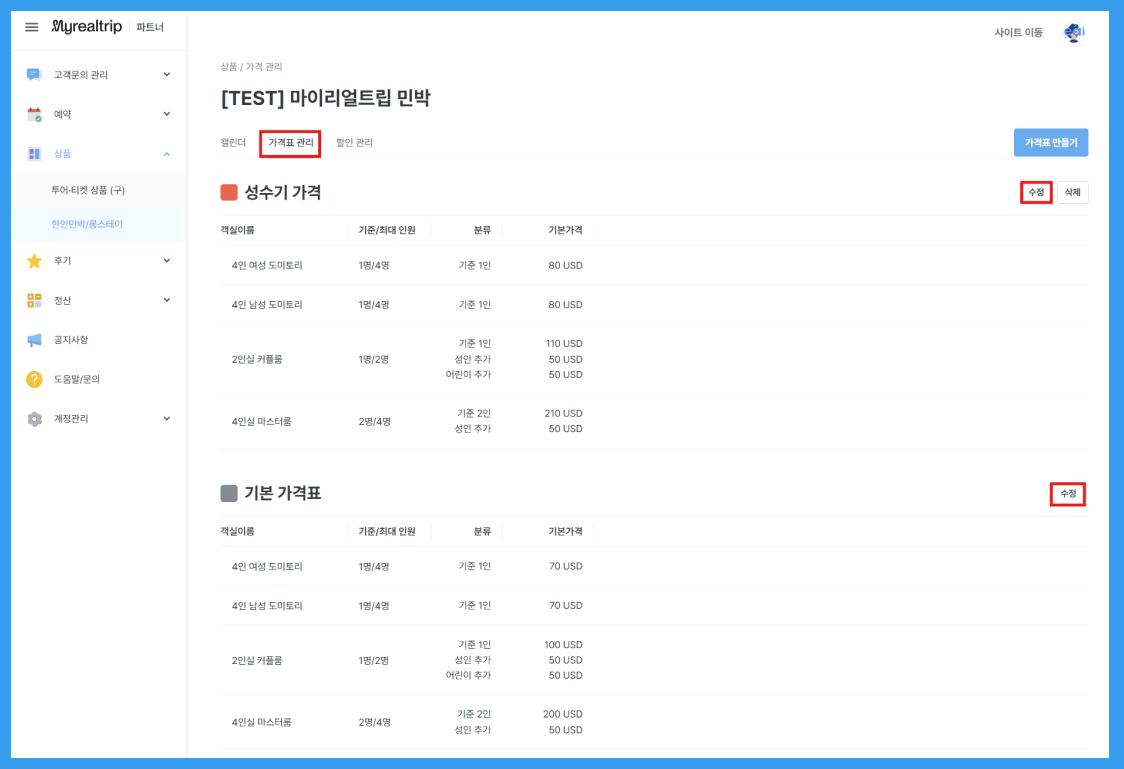The width and height of the screenshot is (1124, 769).
Task: Click the 예약 calendar icon
Action: 34,114
